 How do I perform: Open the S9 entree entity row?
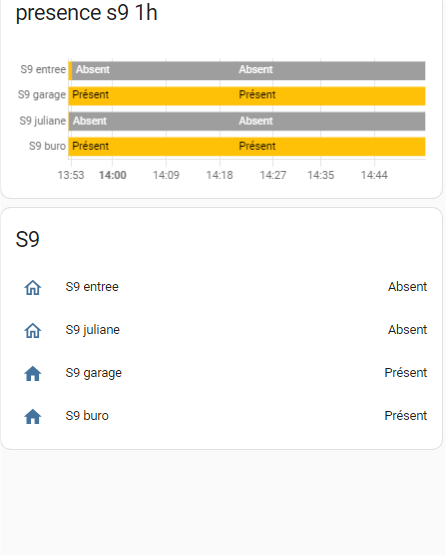pos(222,287)
